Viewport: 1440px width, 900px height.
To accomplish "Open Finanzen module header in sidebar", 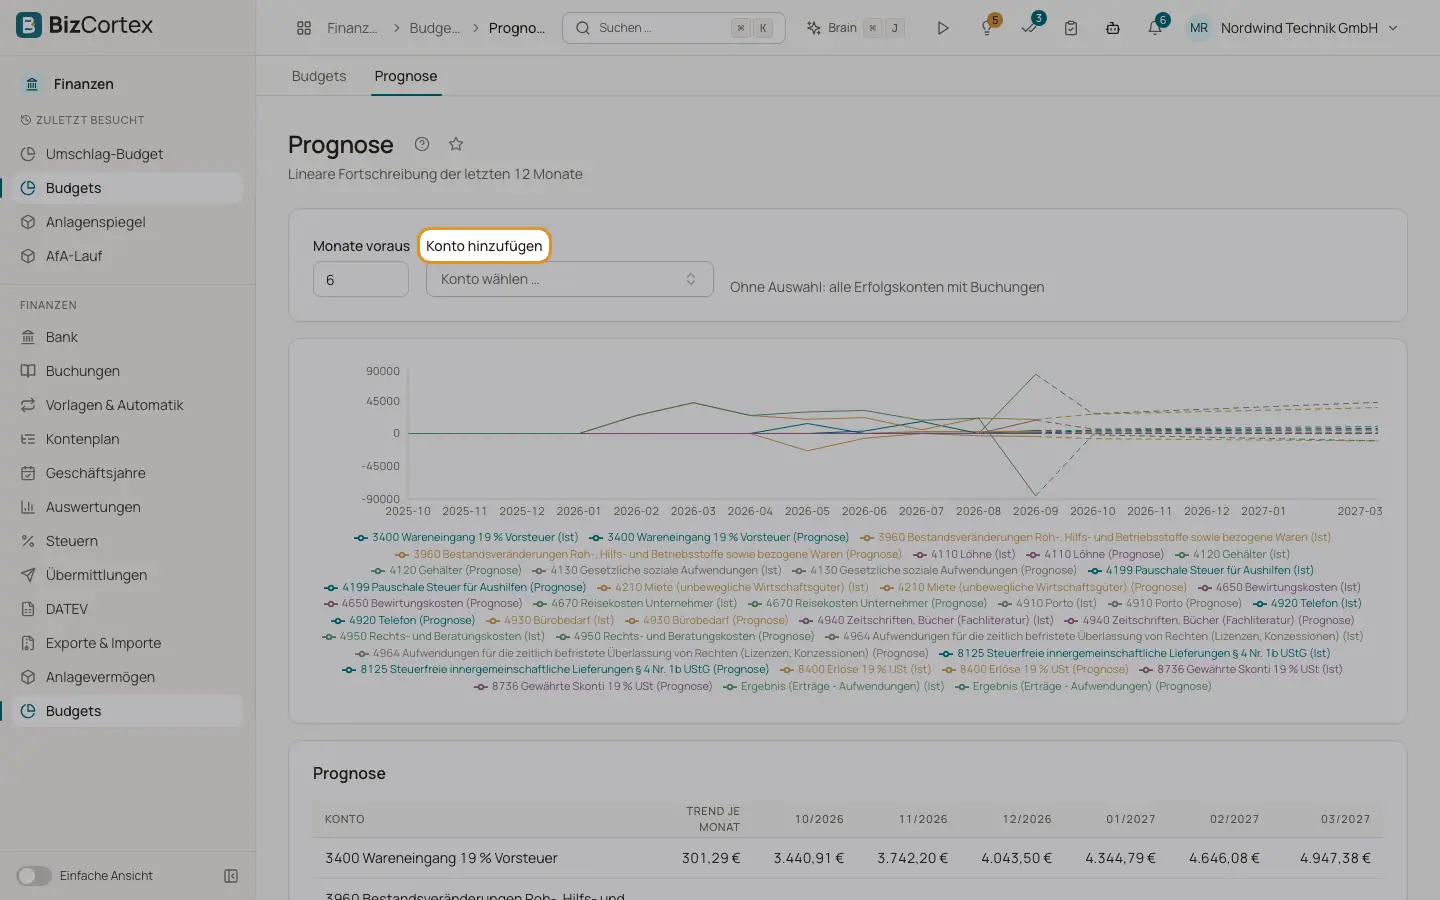I will [83, 84].
